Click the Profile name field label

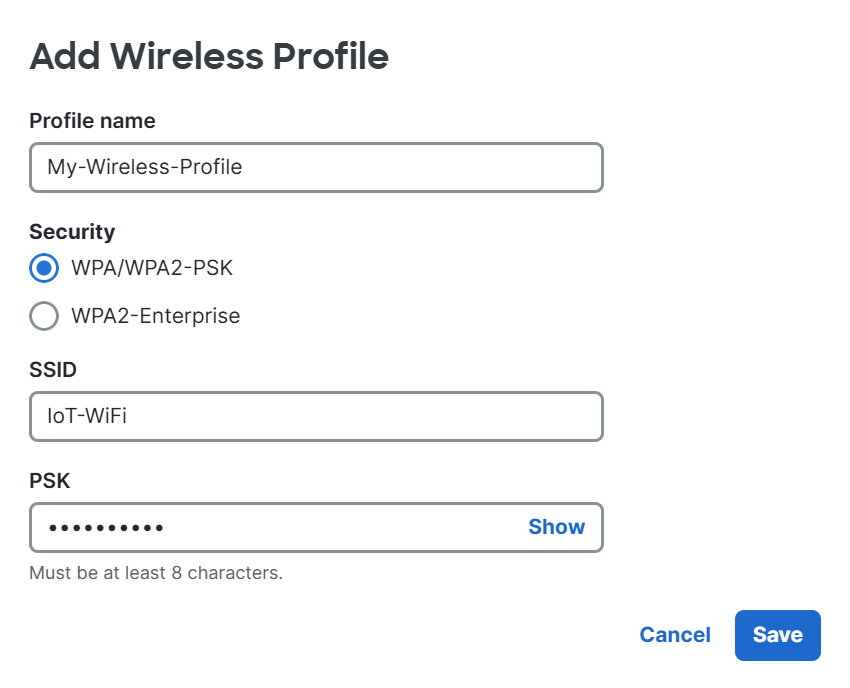[x=92, y=121]
